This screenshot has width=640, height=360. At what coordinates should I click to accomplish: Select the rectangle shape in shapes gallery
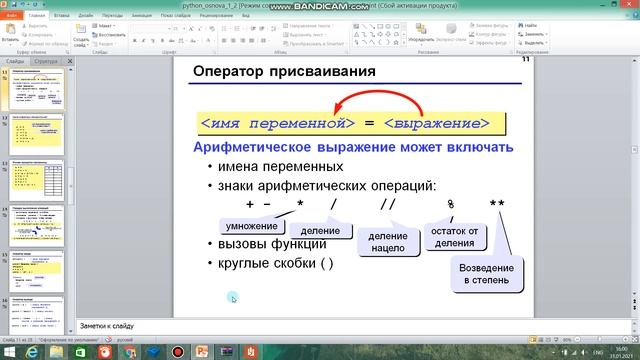click(380, 27)
